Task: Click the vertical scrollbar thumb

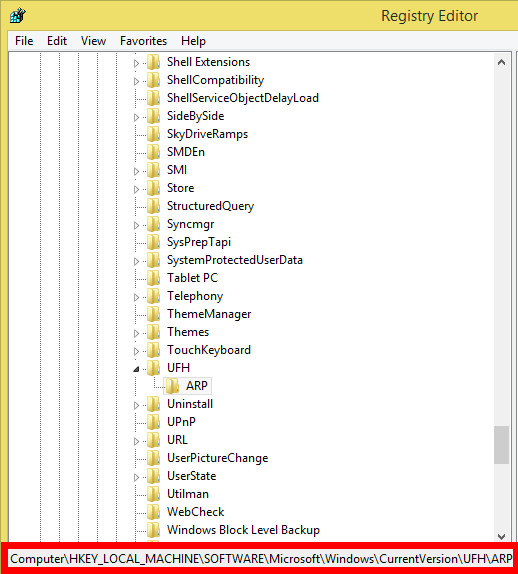Action: [501, 445]
